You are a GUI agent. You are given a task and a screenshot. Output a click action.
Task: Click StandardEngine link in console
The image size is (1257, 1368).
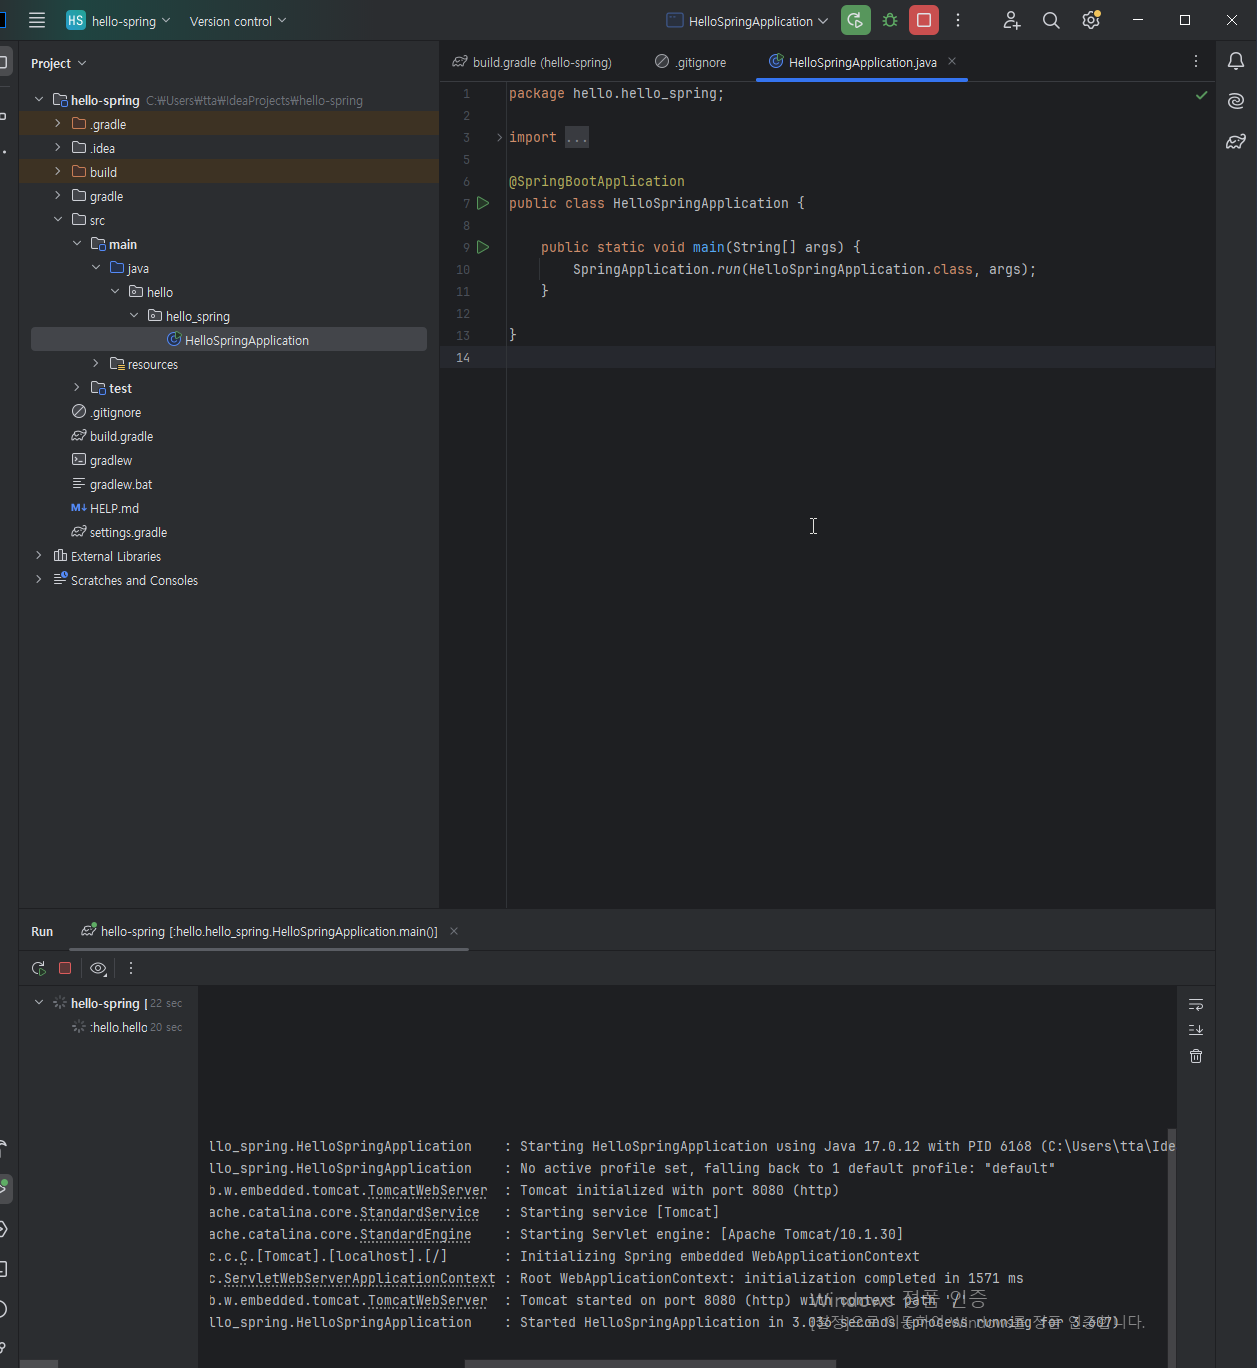(415, 1234)
